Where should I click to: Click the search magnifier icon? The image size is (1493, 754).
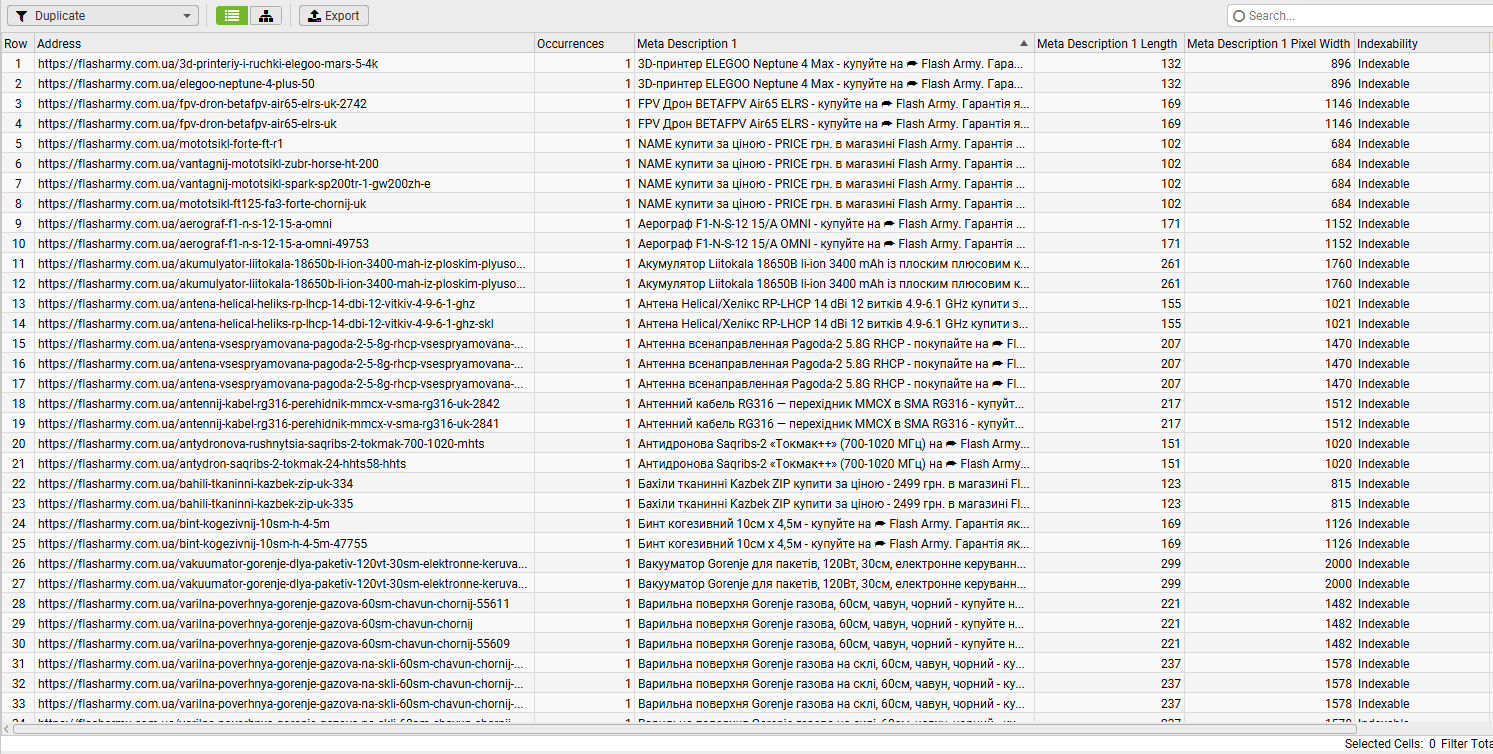pos(1239,16)
